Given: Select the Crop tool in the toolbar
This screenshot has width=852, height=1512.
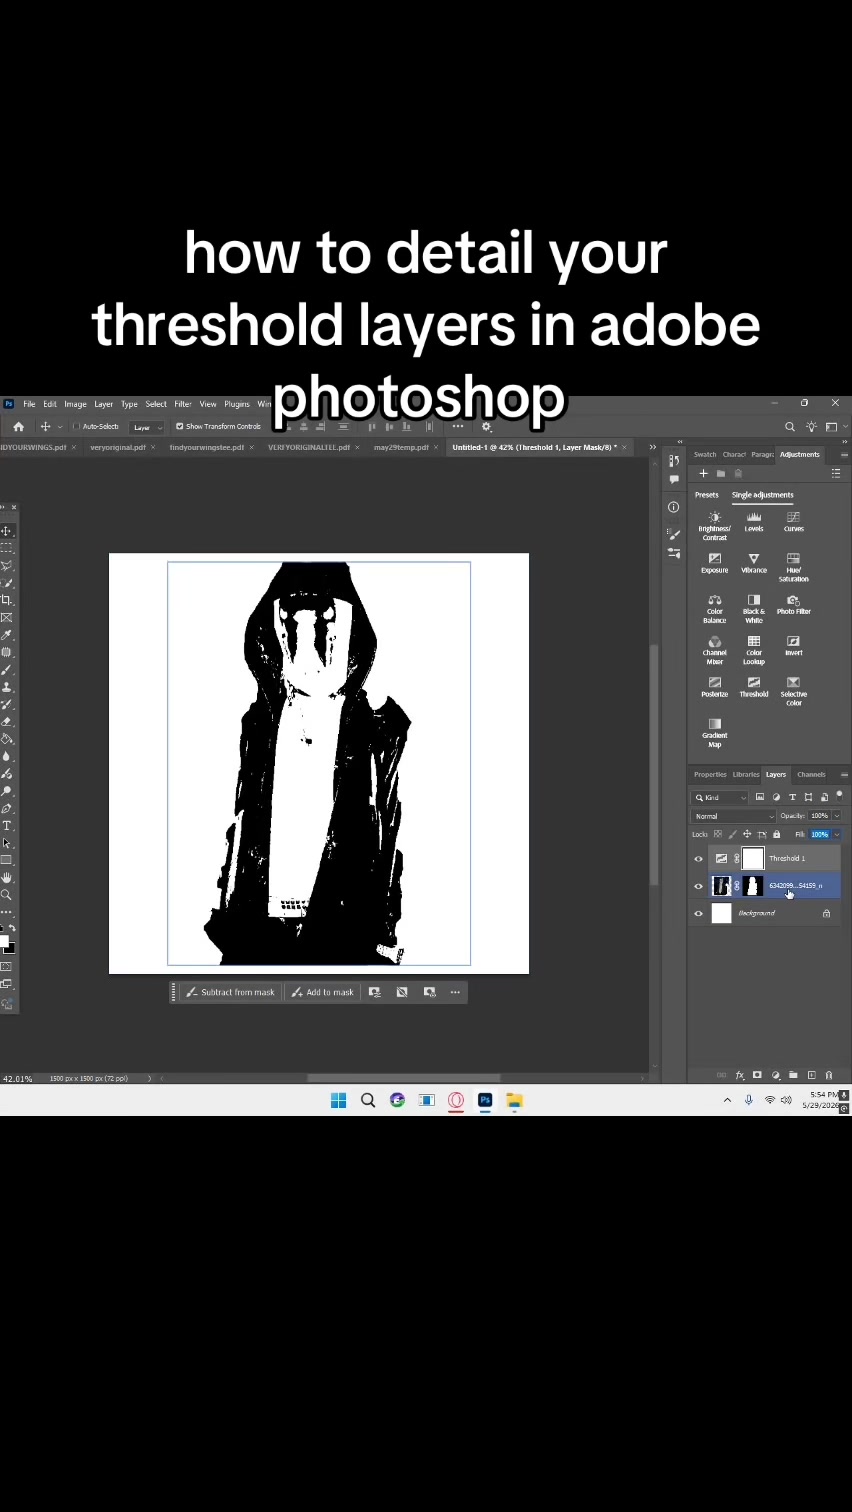Looking at the screenshot, I should pos(7,600).
